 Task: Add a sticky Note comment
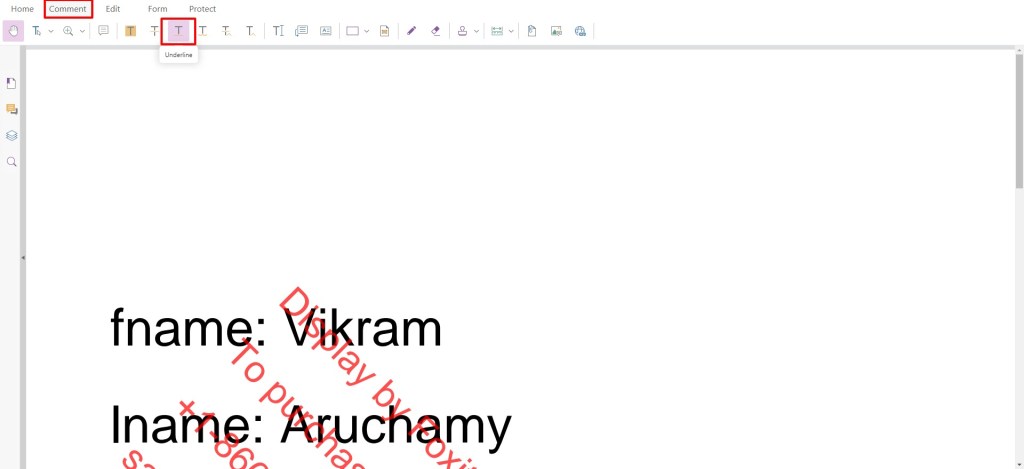click(103, 31)
